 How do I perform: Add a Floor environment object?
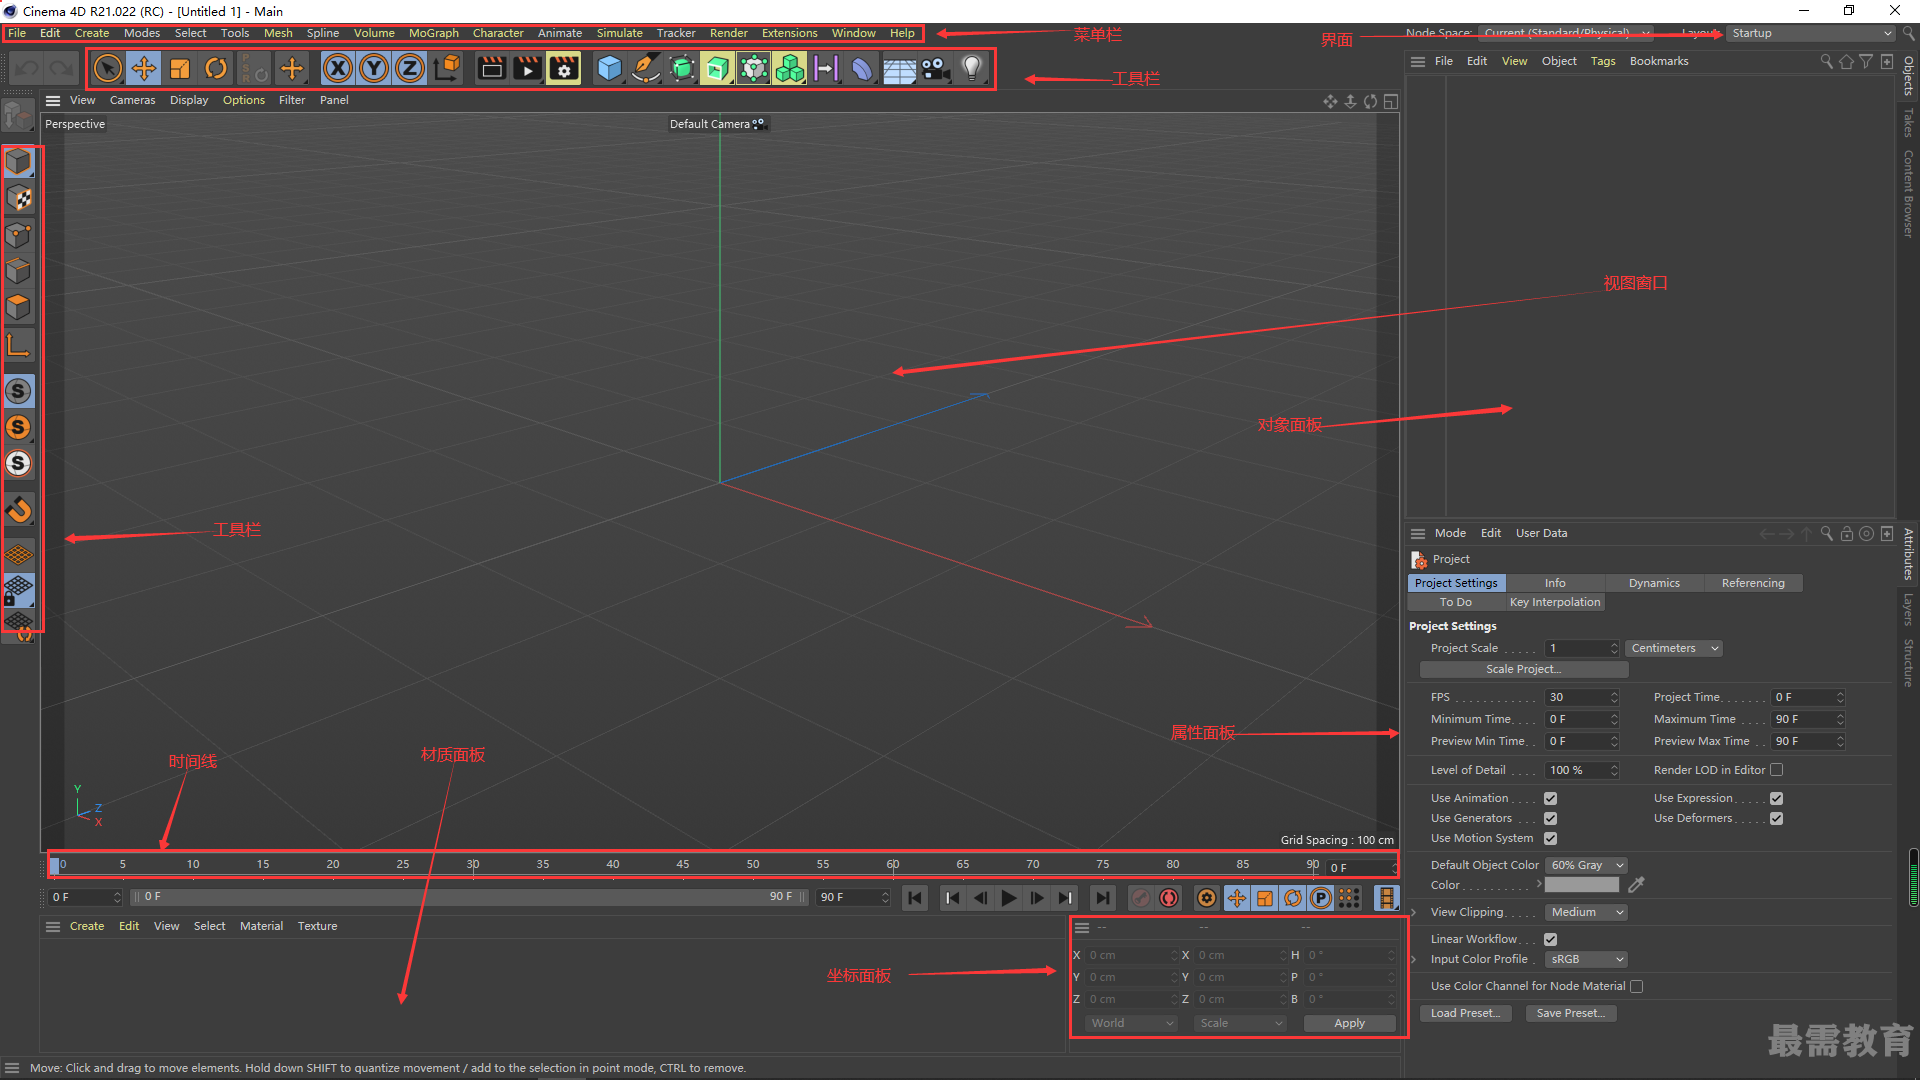(899, 68)
